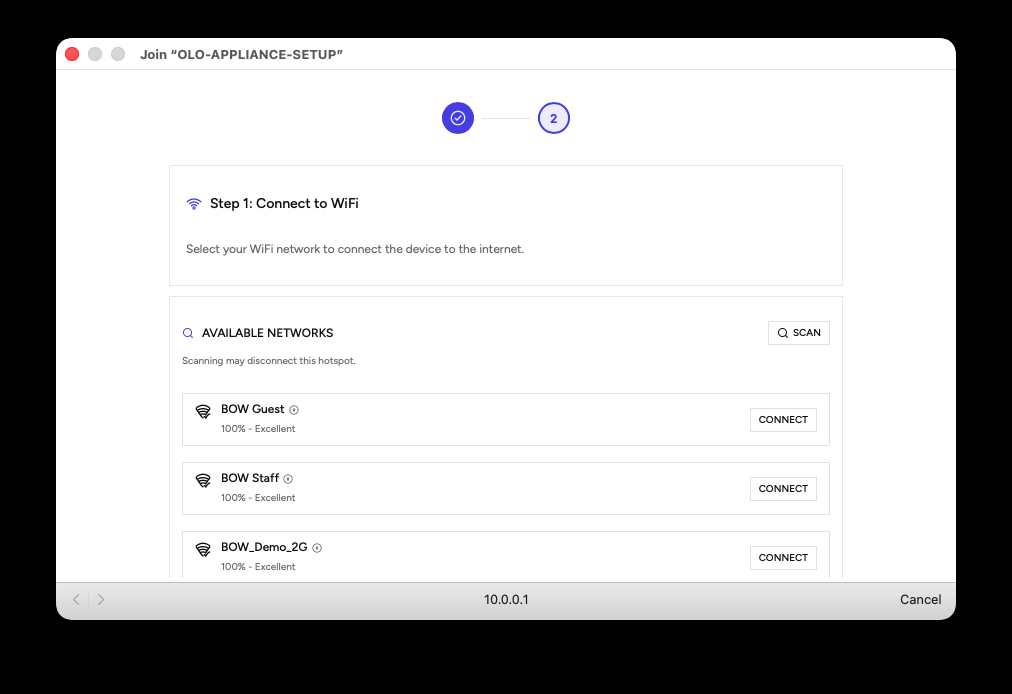
Task: Click the signal strength icon for BOW Staff
Action: pyautogui.click(x=203, y=478)
